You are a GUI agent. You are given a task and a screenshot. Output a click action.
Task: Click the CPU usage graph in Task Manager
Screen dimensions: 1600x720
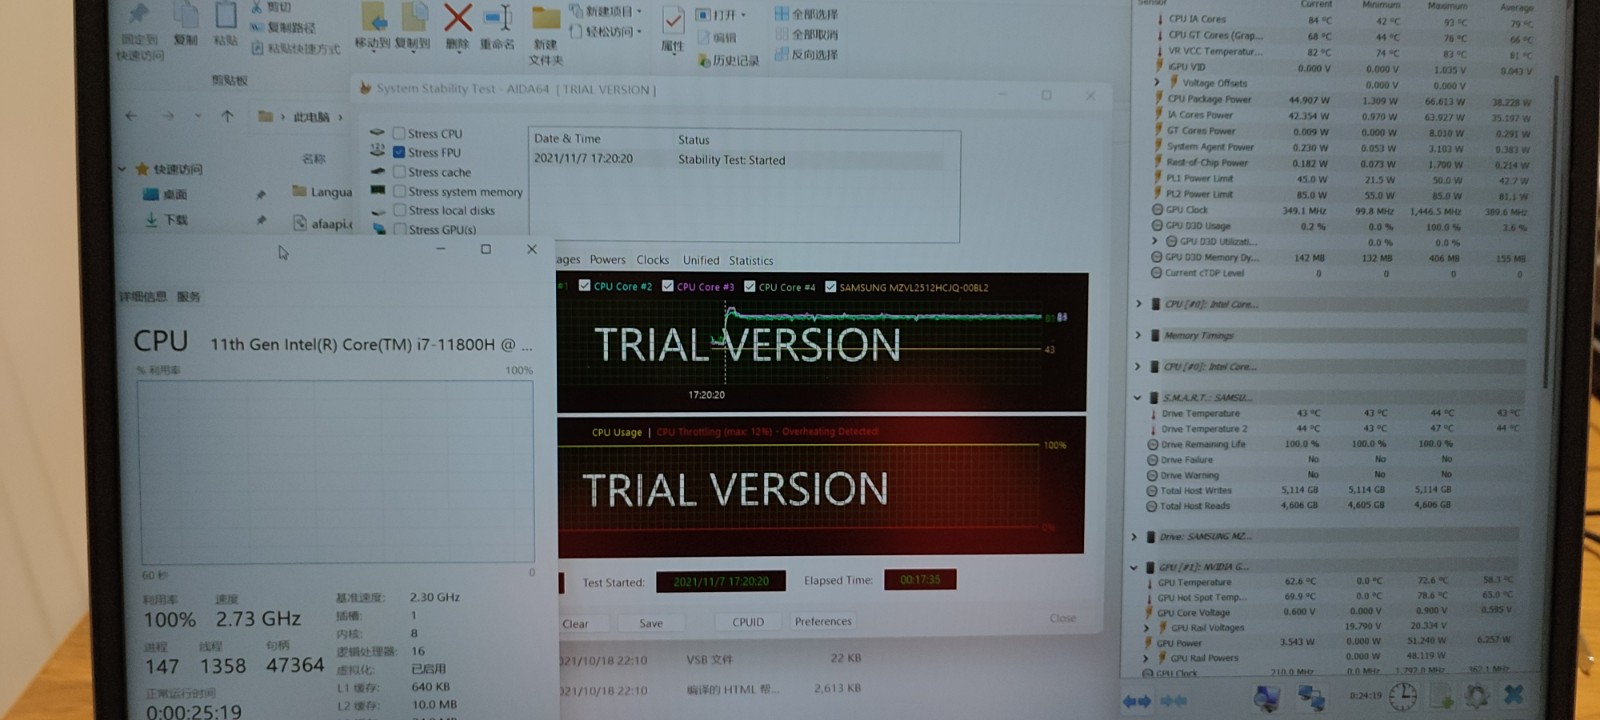point(336,471)
